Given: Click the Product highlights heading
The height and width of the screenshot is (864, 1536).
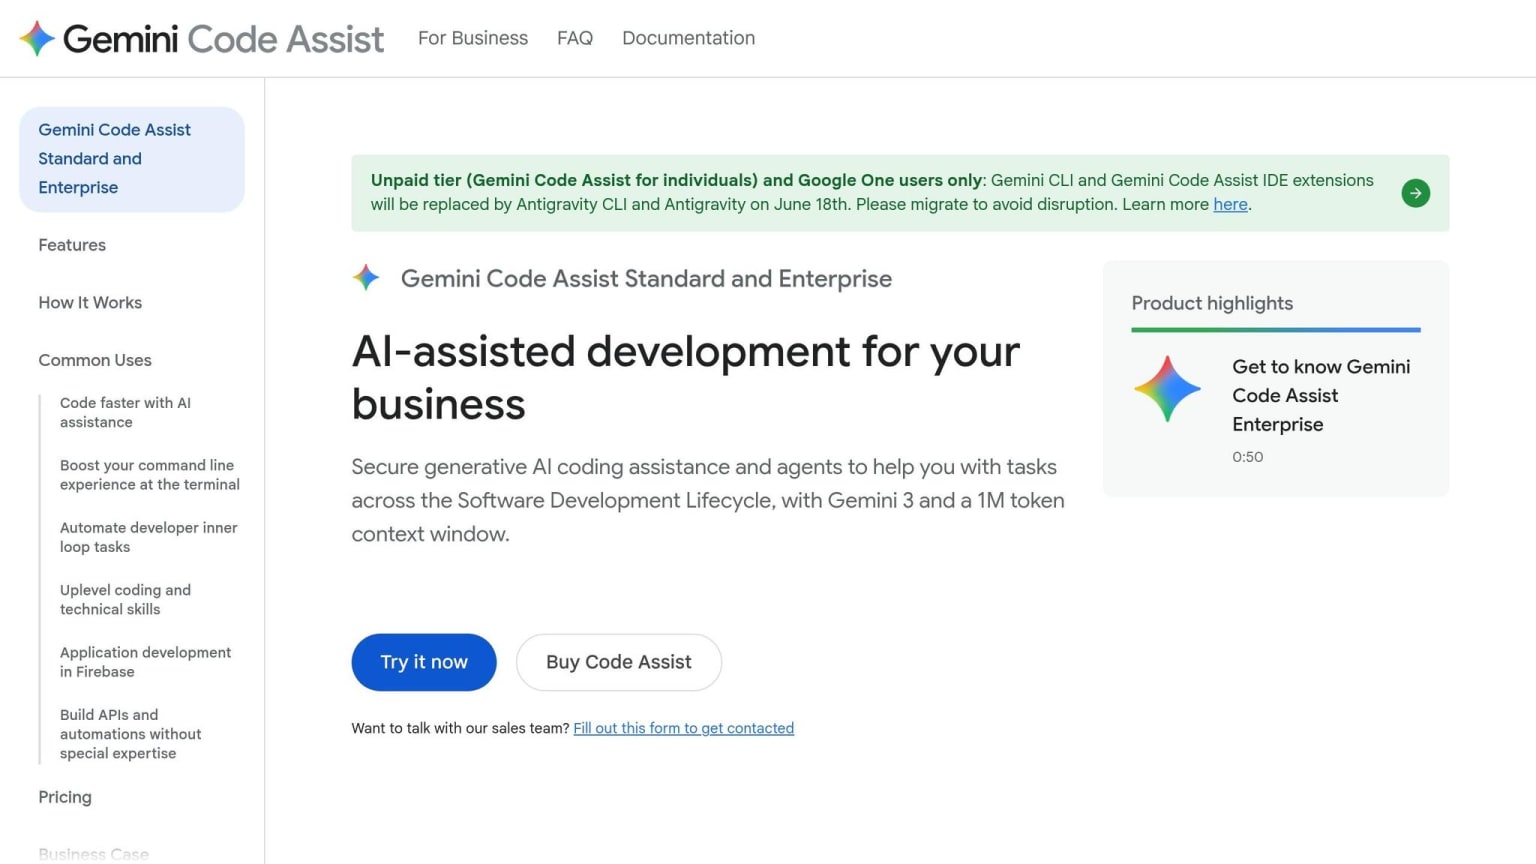Looking at the screenshot, I should pyautogui.click(x=1212, y=303).
